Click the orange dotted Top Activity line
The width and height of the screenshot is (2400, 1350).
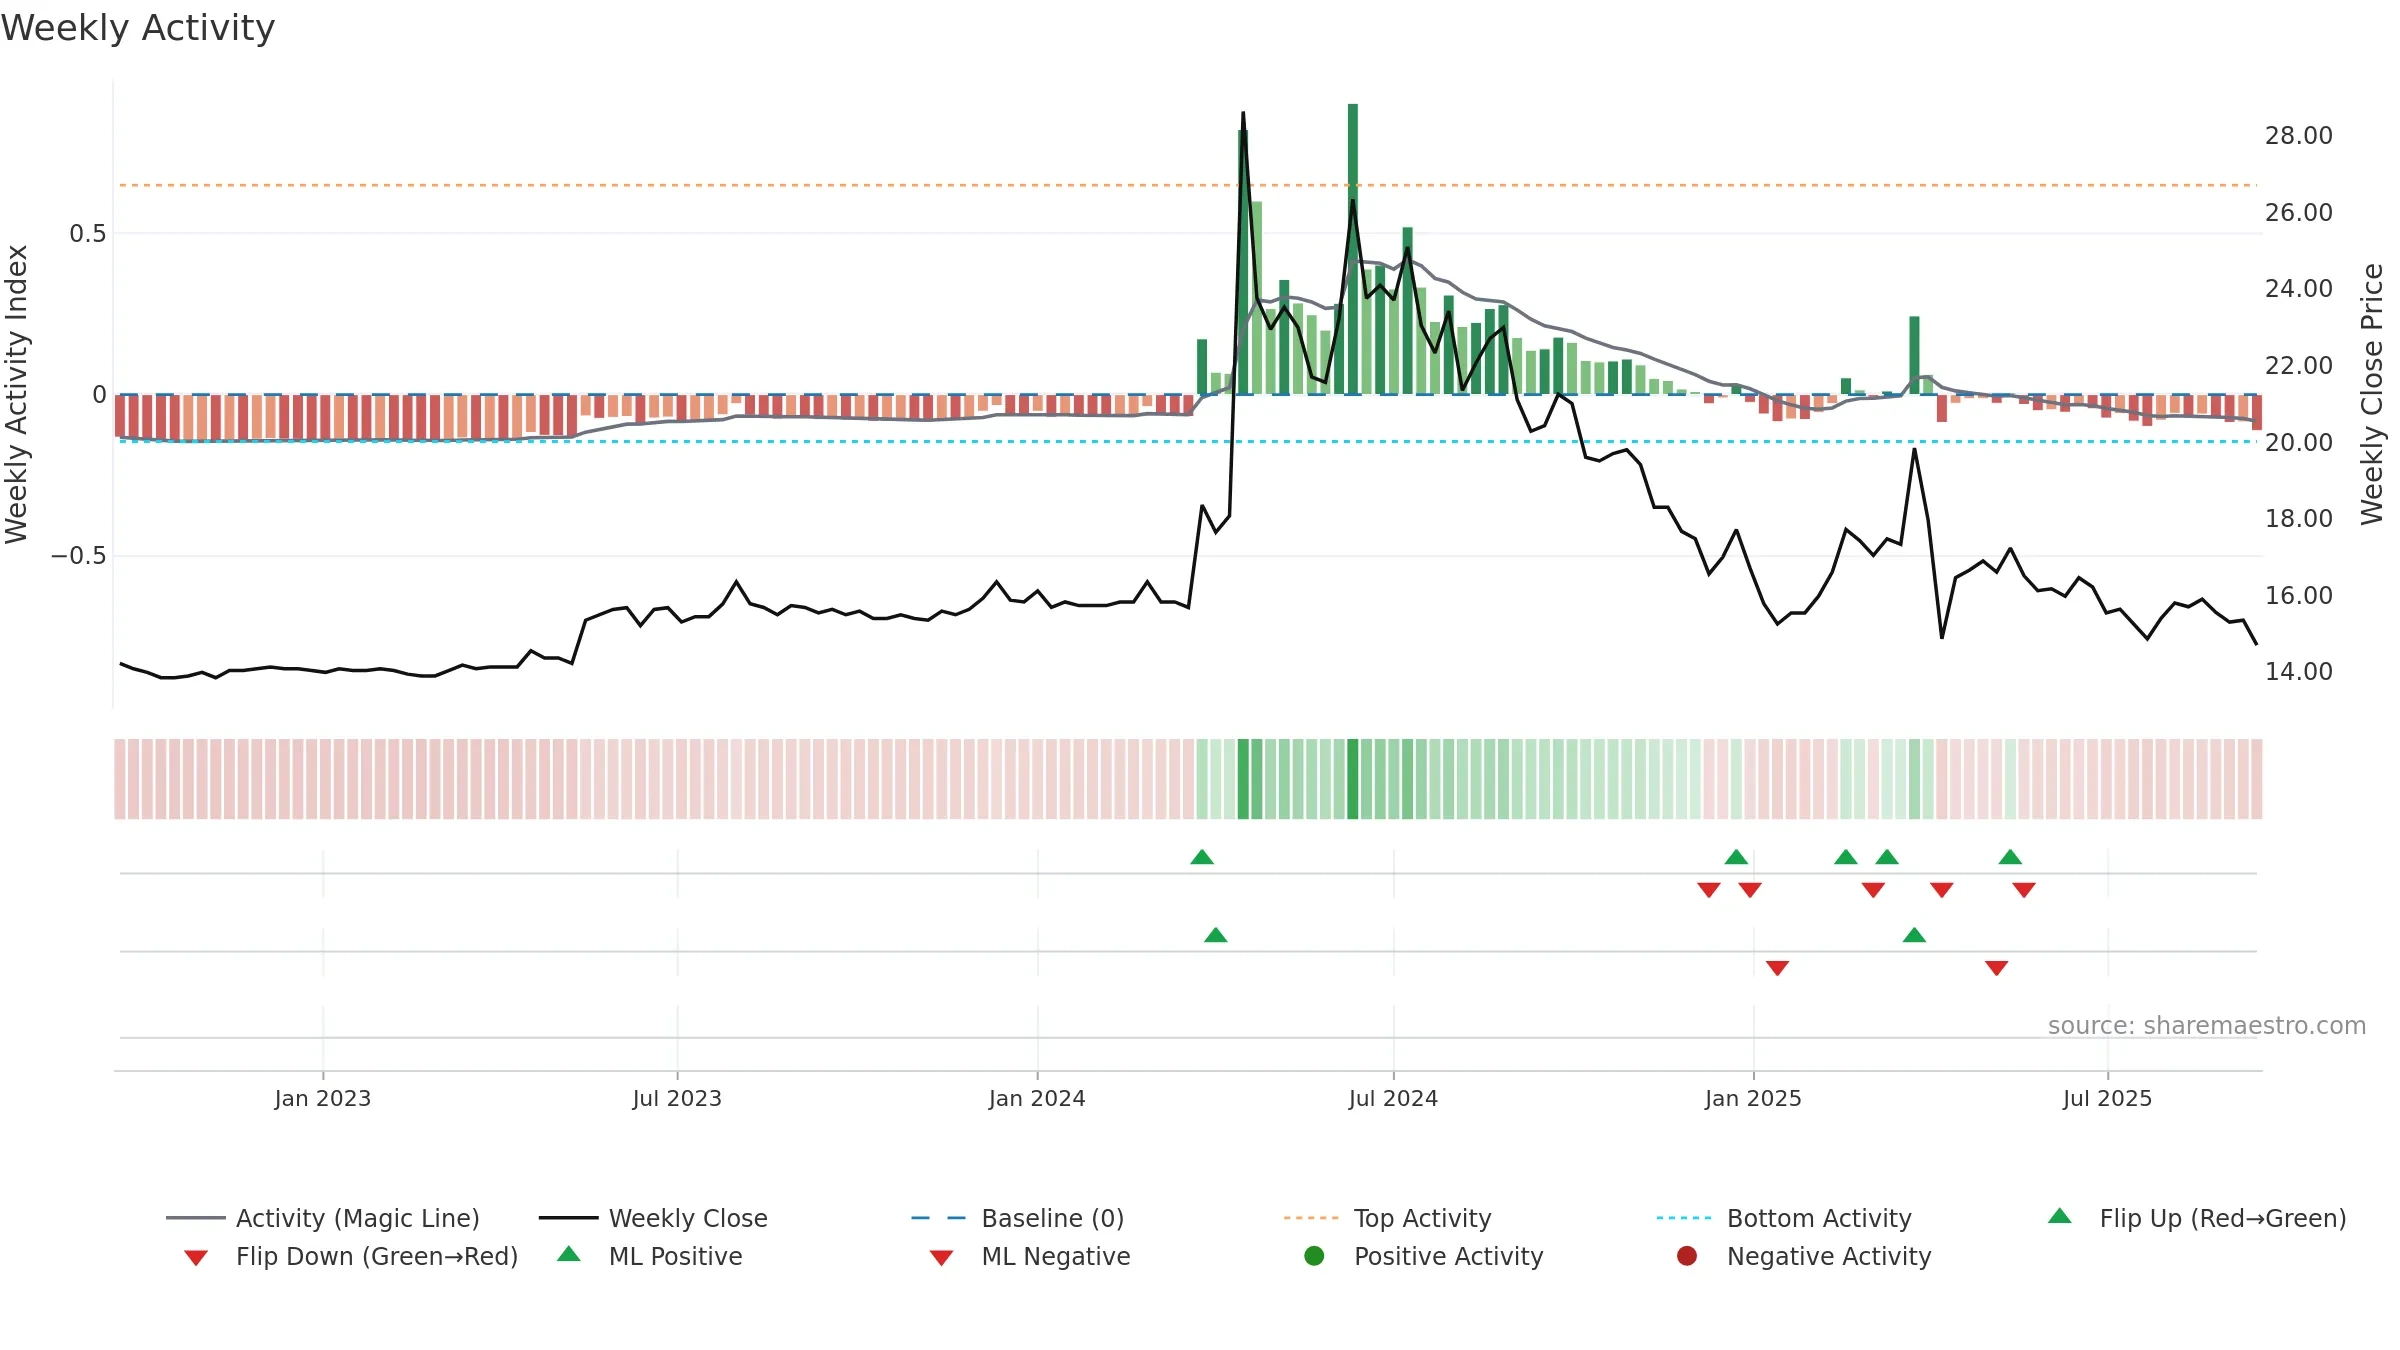1188,185
